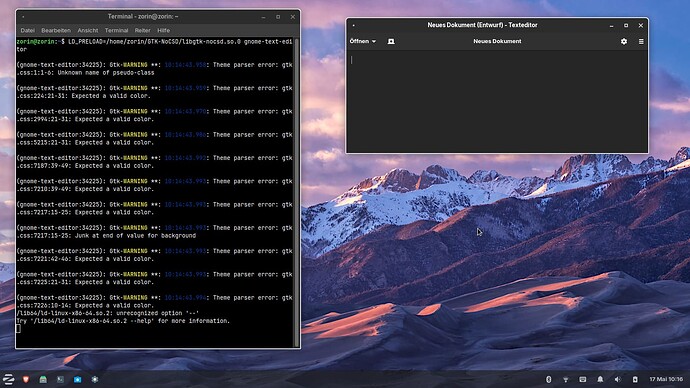
Task: Open the notifications bell
Action: (600, 379)
